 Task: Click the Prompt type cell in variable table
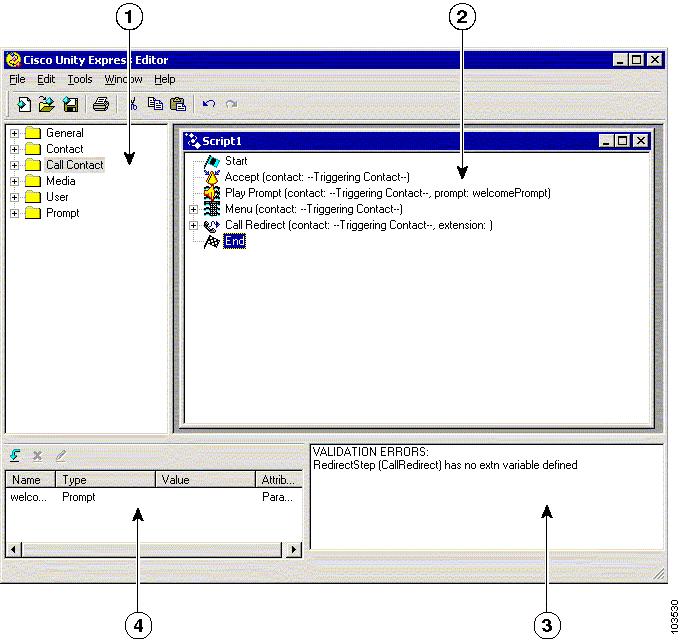78,497
